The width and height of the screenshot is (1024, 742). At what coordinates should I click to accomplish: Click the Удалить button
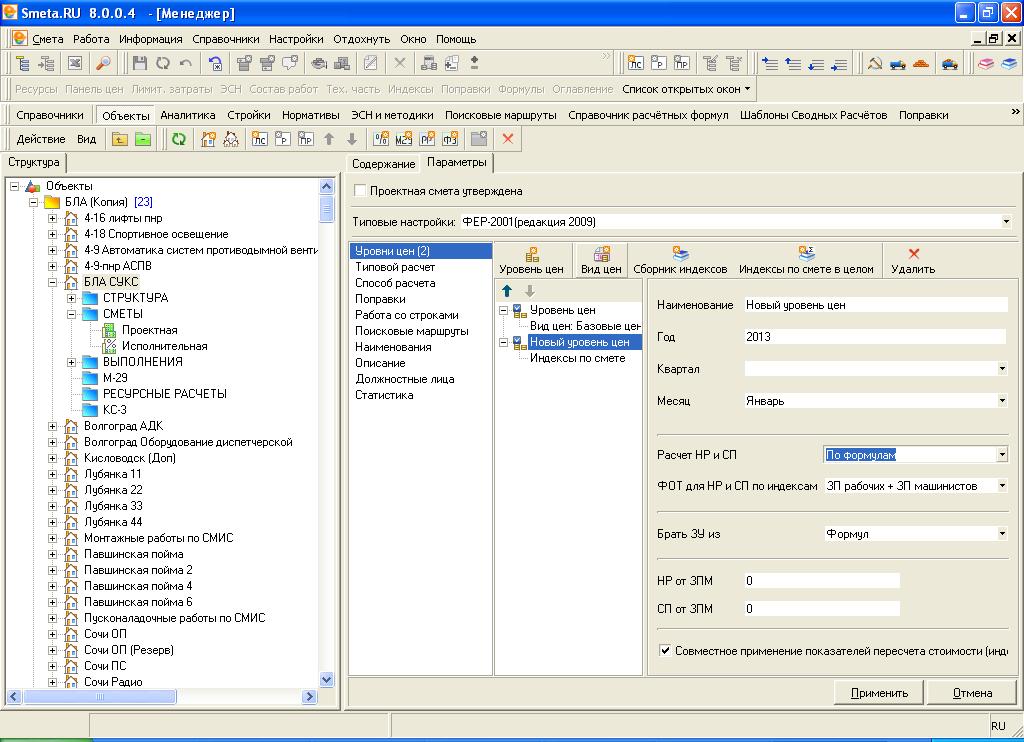(x=912, y=260)
